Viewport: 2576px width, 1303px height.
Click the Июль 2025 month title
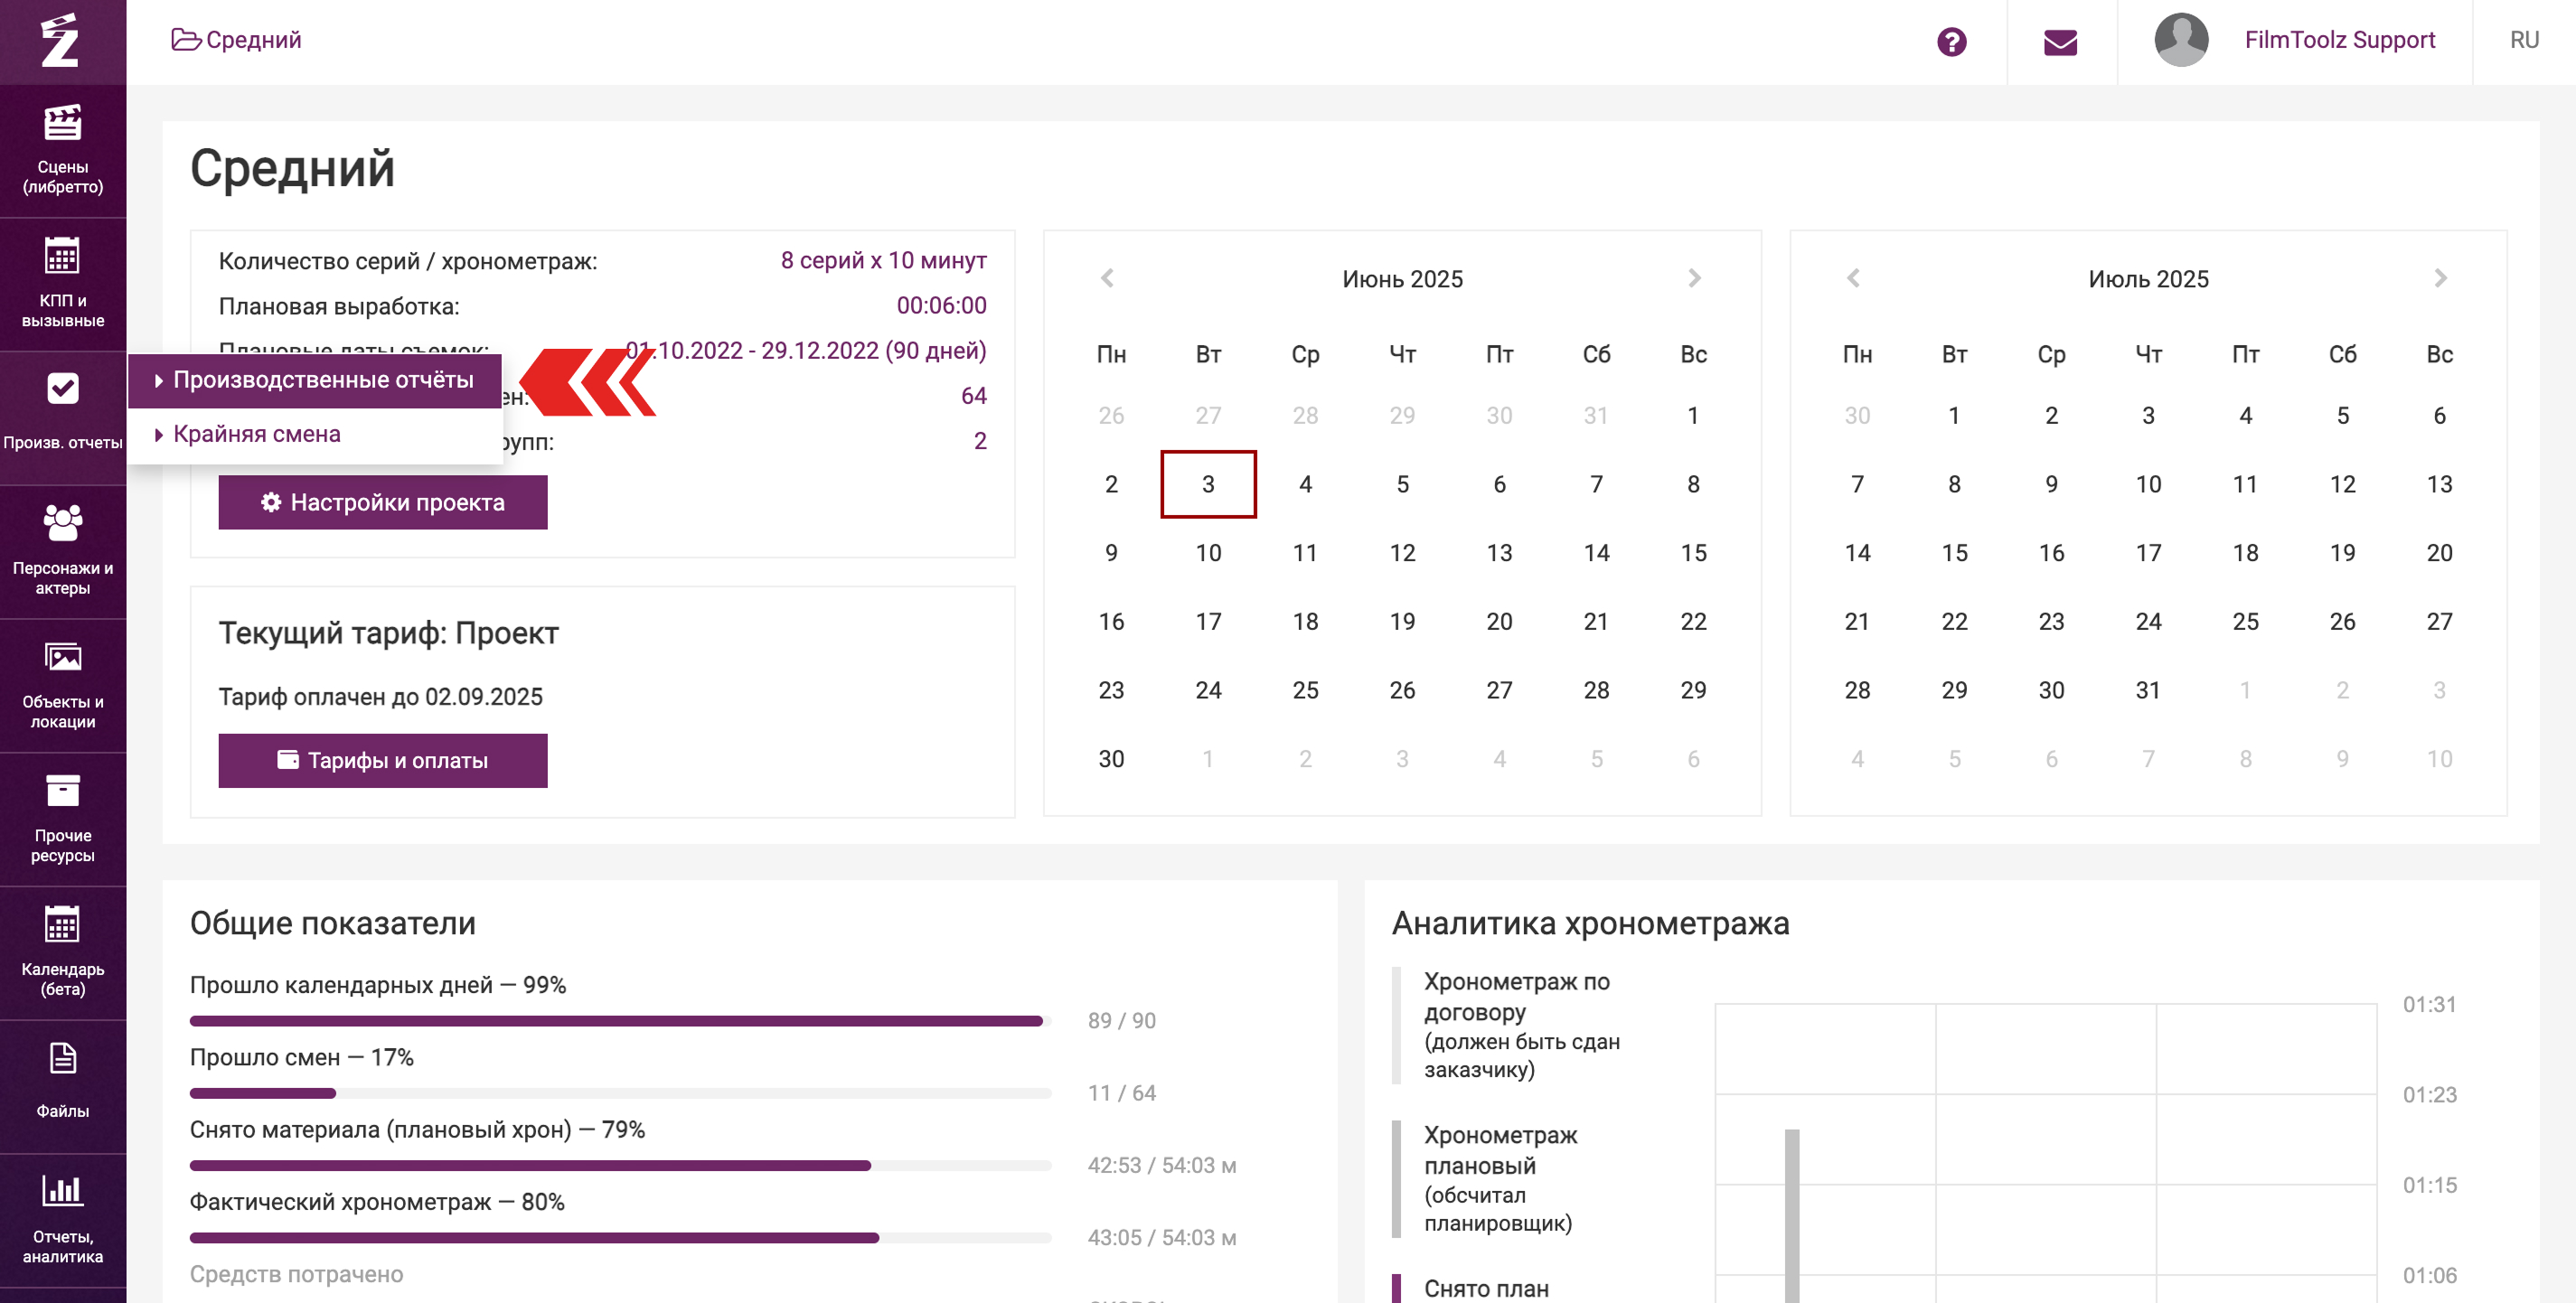(x=2148, y=279)
